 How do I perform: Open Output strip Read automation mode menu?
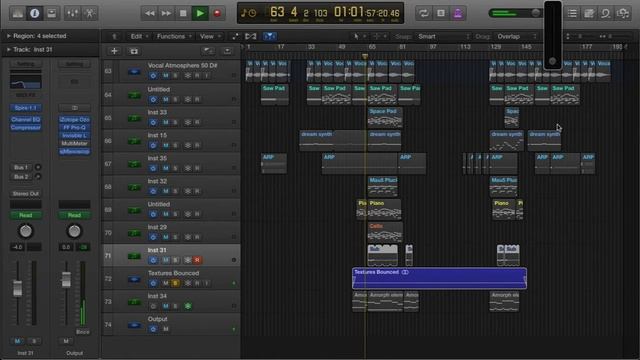pyautogui.click(x=74, y=215)
